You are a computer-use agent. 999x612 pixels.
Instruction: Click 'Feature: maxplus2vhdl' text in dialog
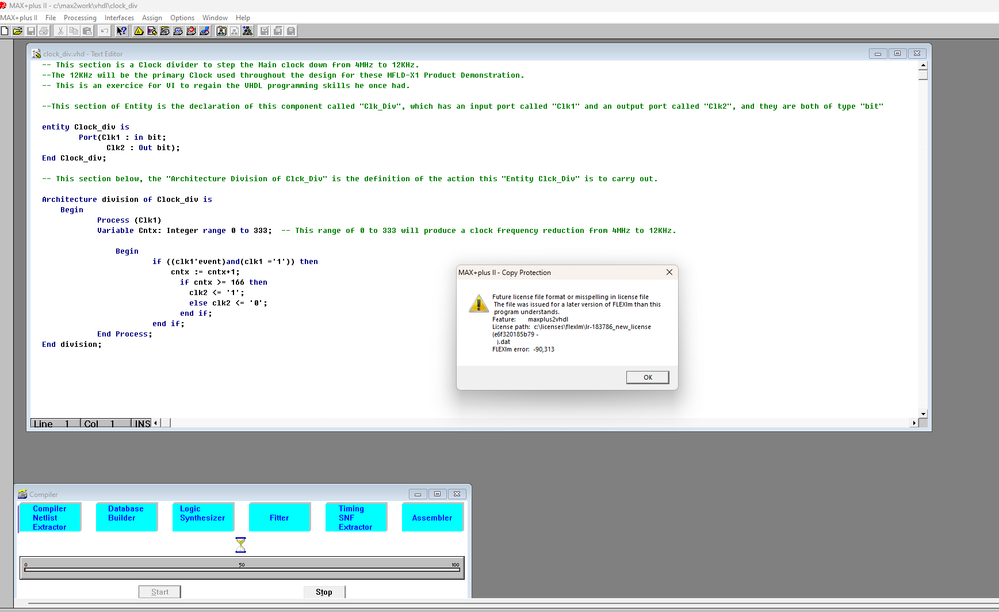click(530, 319)
